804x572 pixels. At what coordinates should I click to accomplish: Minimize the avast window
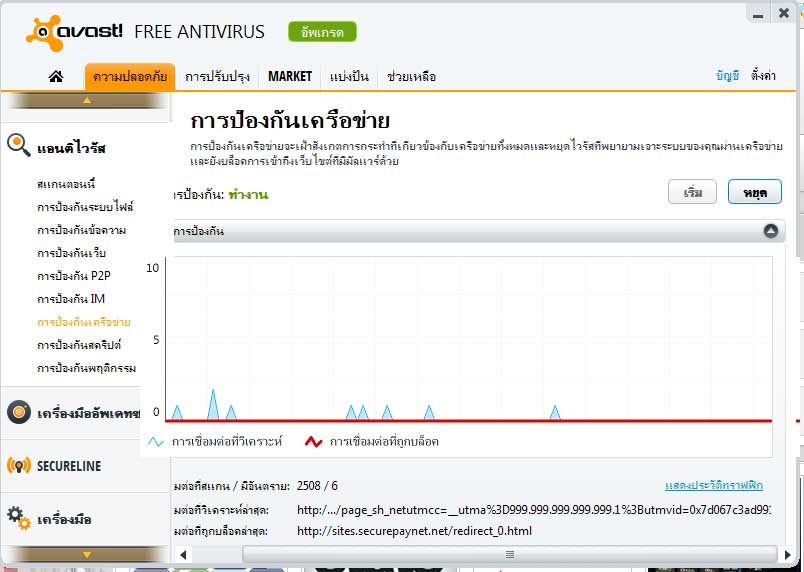click(758, 14)
